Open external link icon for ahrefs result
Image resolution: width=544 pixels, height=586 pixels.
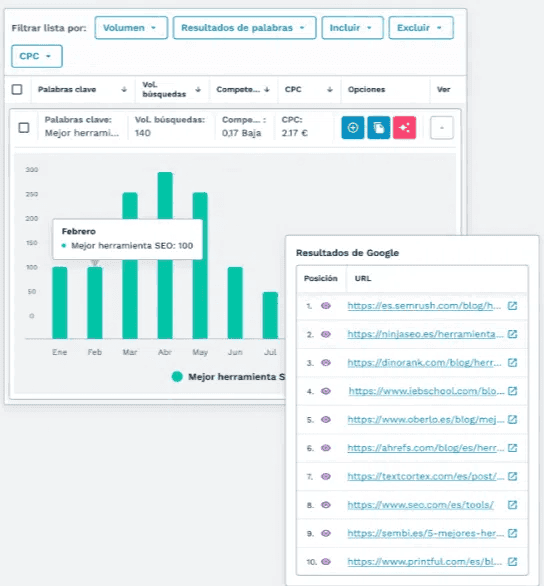pos(512,448)
